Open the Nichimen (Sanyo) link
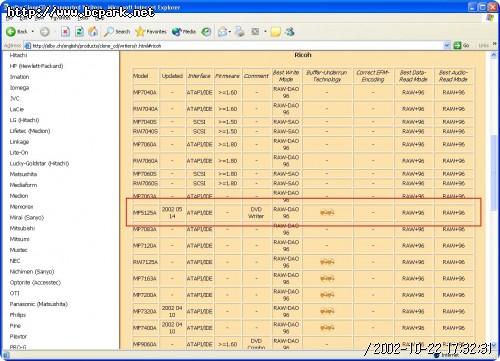This screenshot has width=500, height=361. [x=32, y=272]
